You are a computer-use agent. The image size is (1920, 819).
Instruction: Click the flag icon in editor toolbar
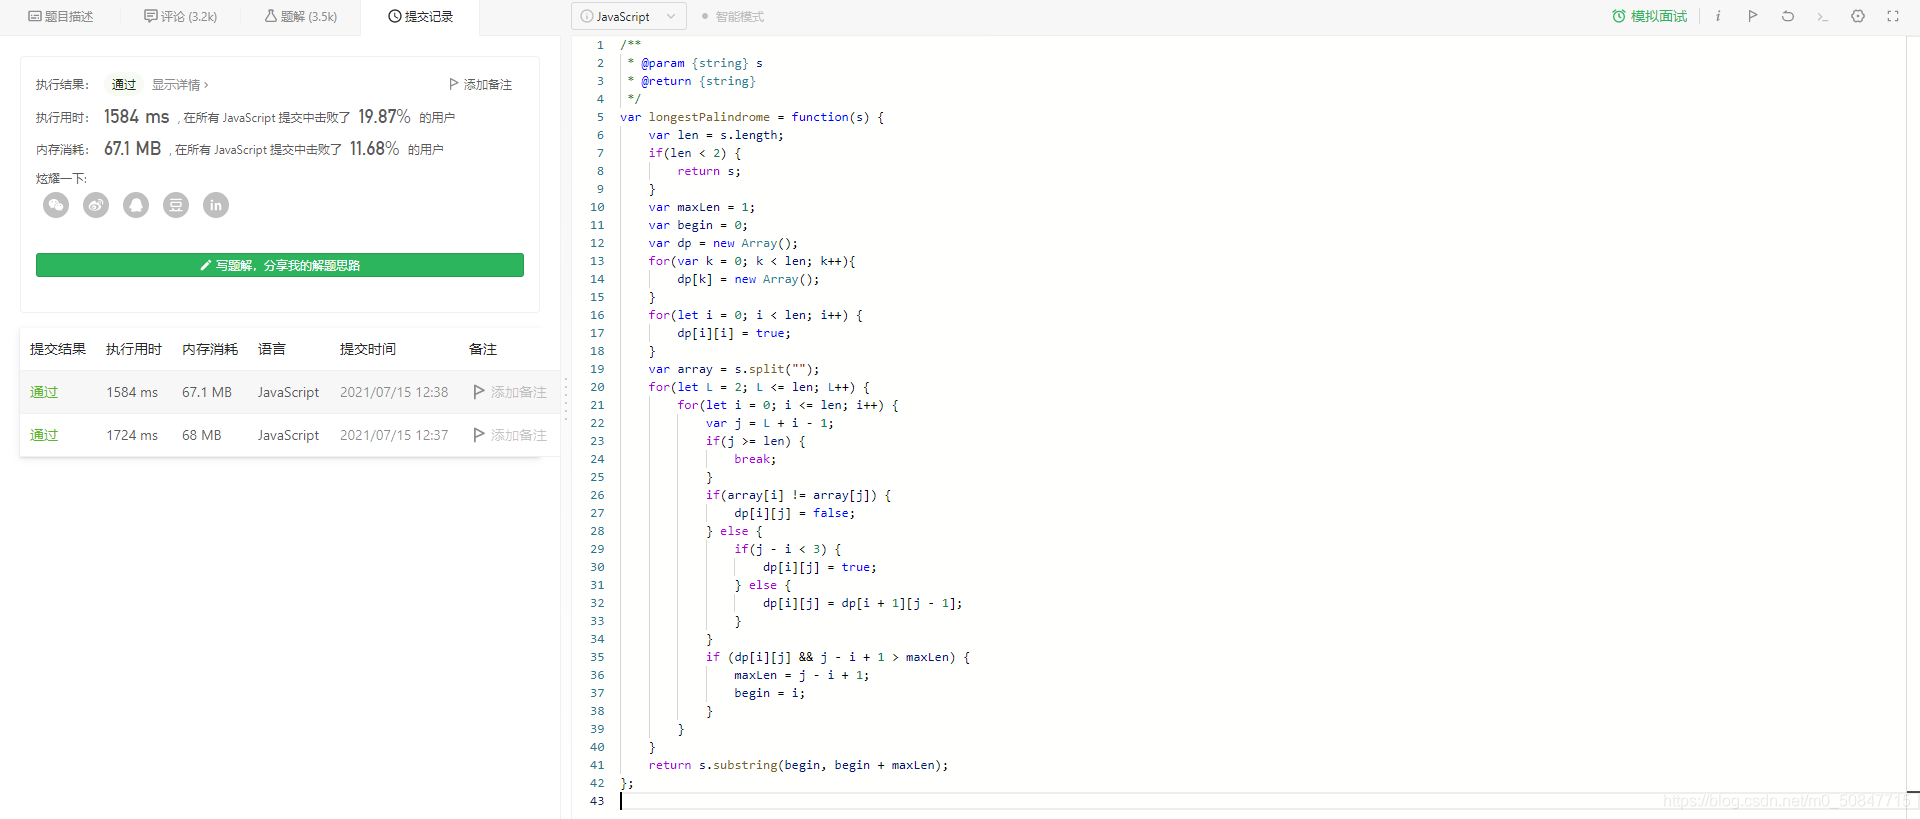1753,16
